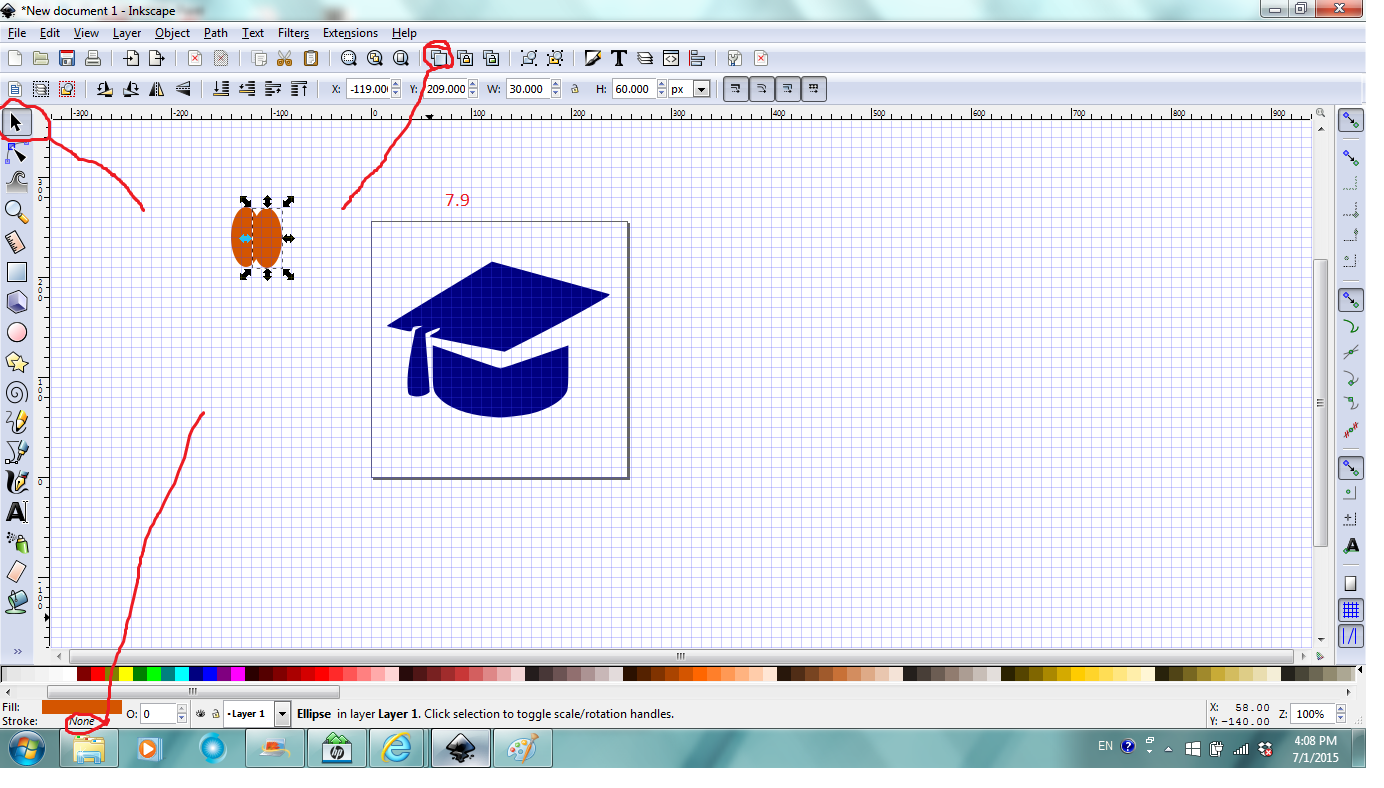Select the Spray objects tool
Image resolution: width=1384 pixels, height=788 pixels.
pos(16,542)
